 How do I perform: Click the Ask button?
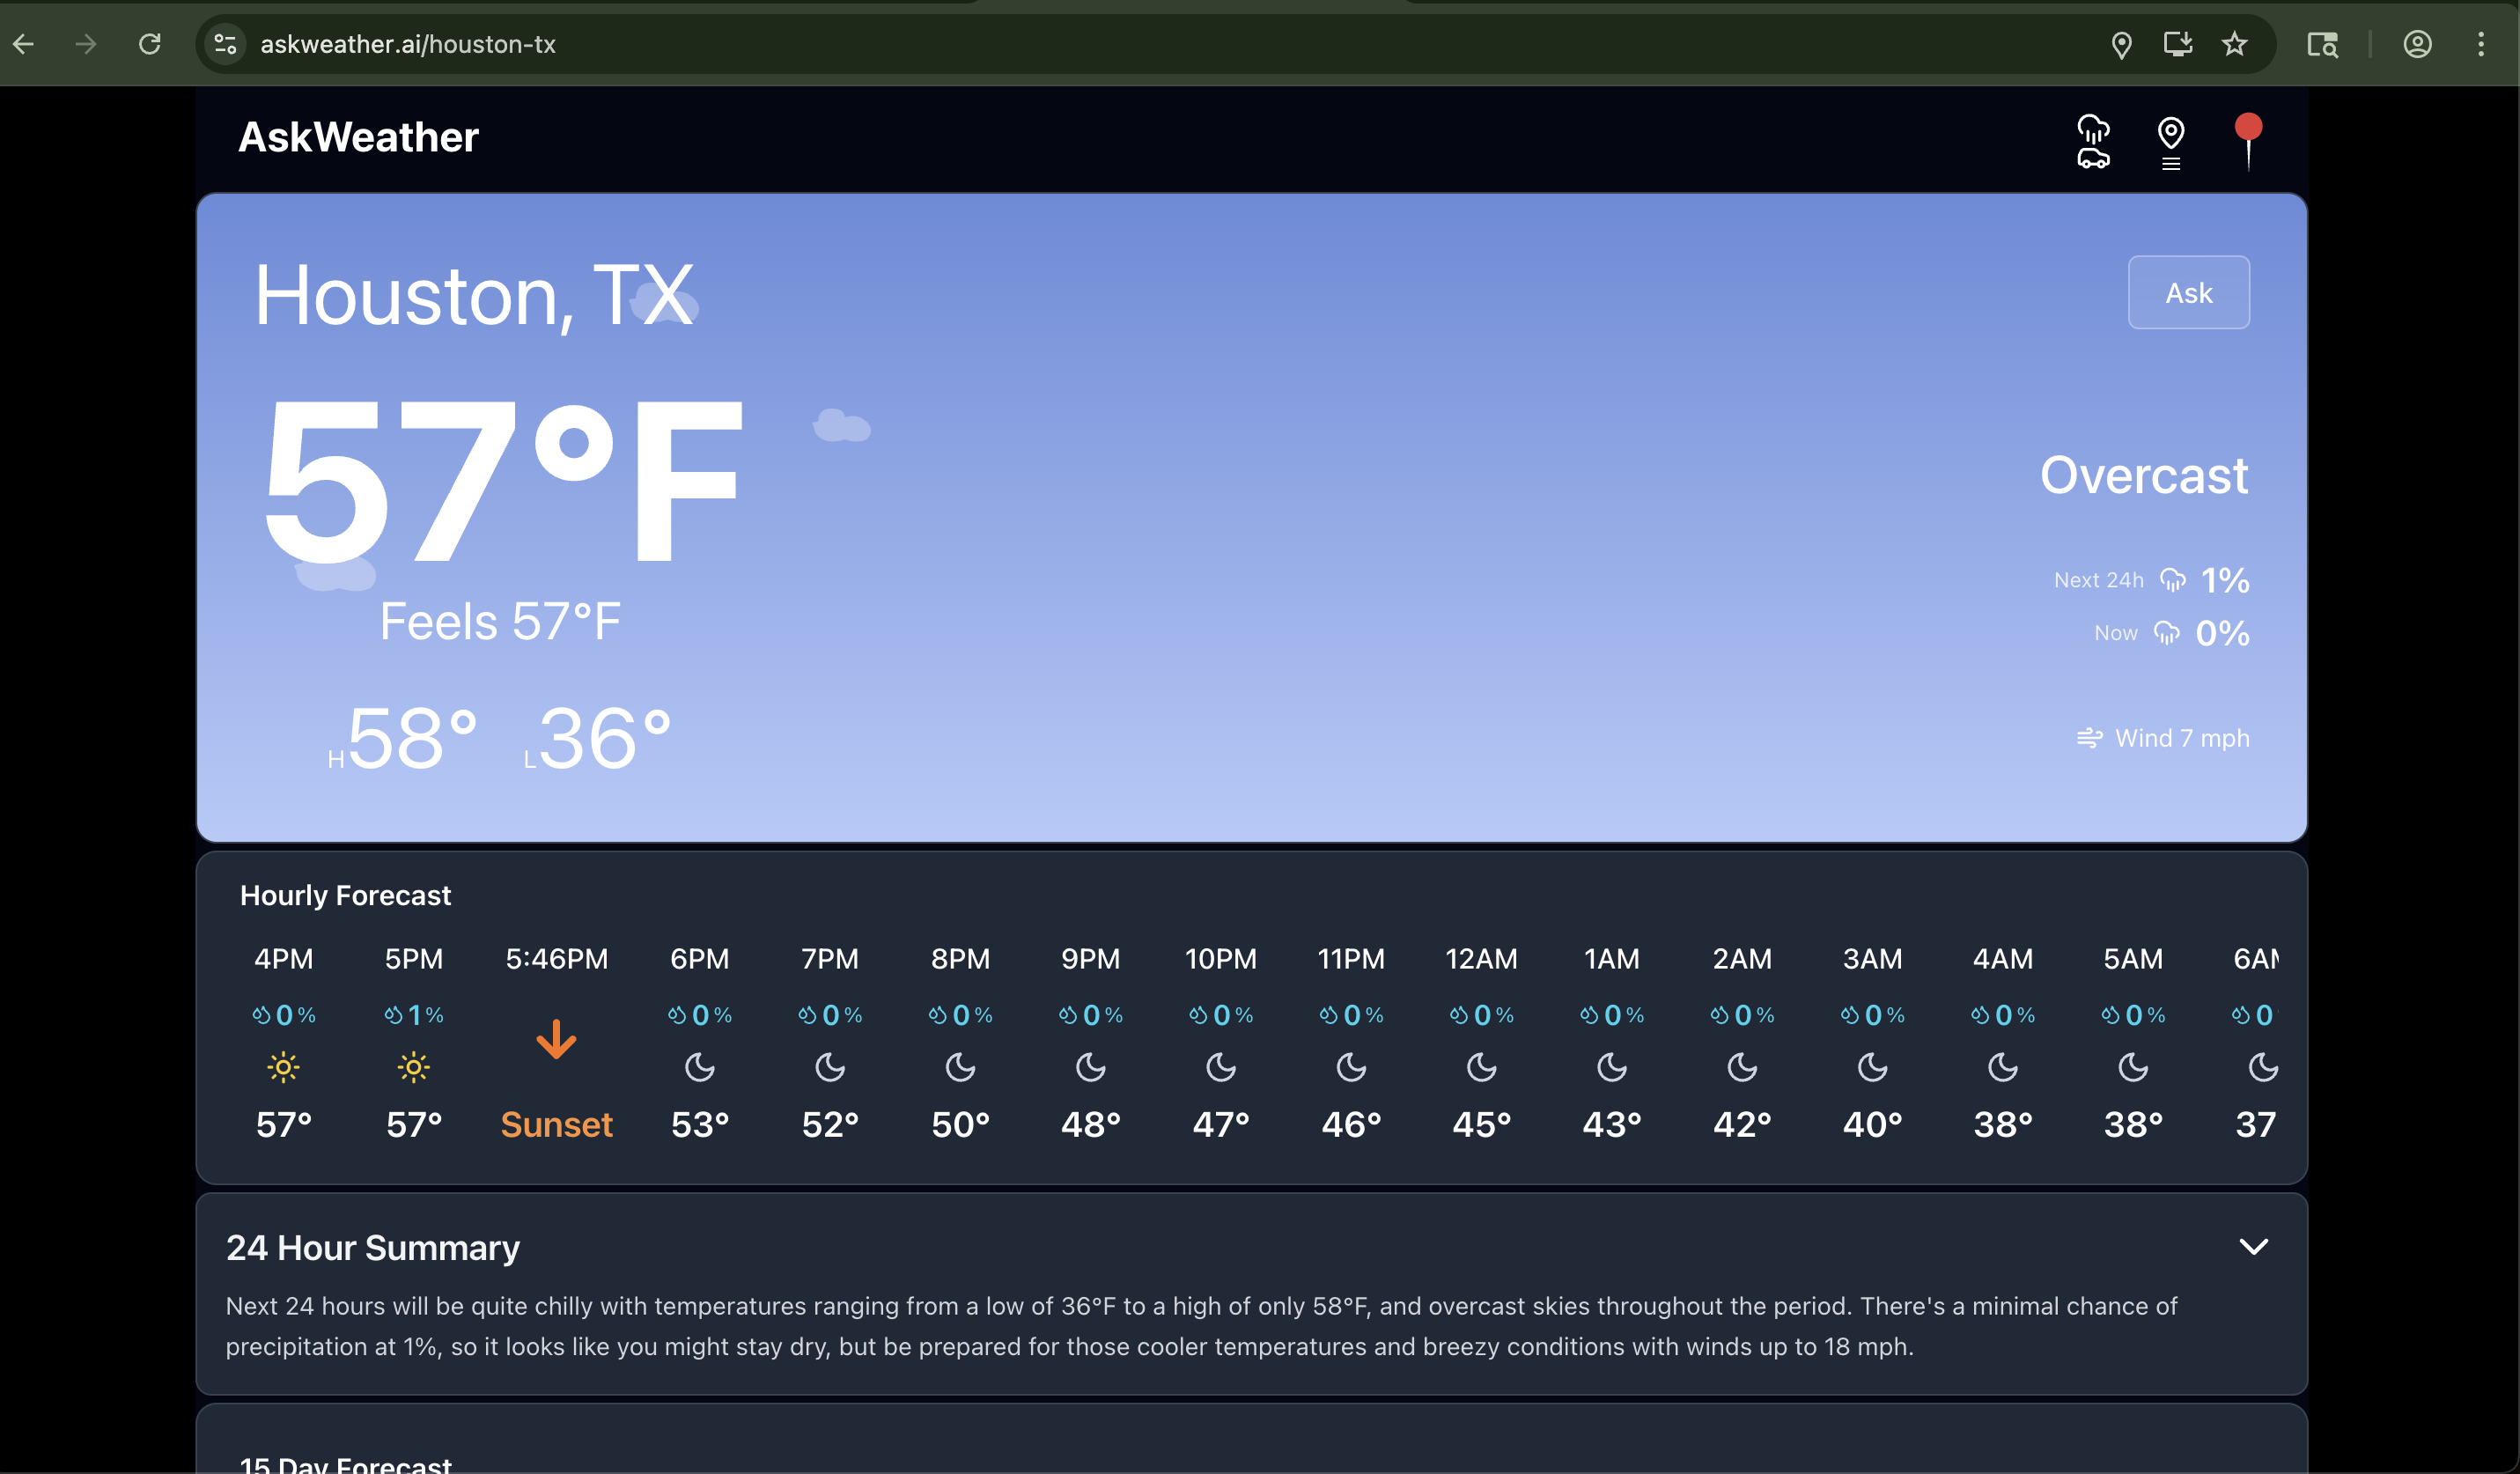pyautogui.click(x=2188, y=292)
